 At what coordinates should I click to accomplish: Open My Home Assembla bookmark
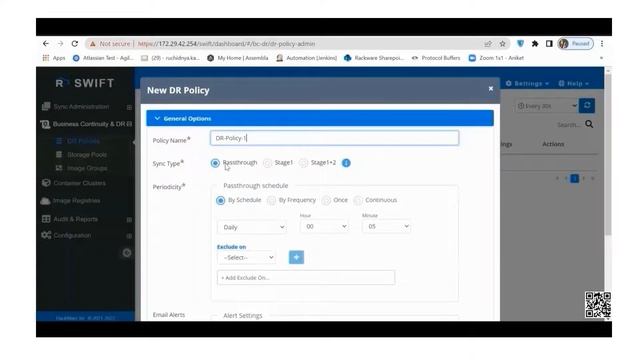click(x=238, y=58)
